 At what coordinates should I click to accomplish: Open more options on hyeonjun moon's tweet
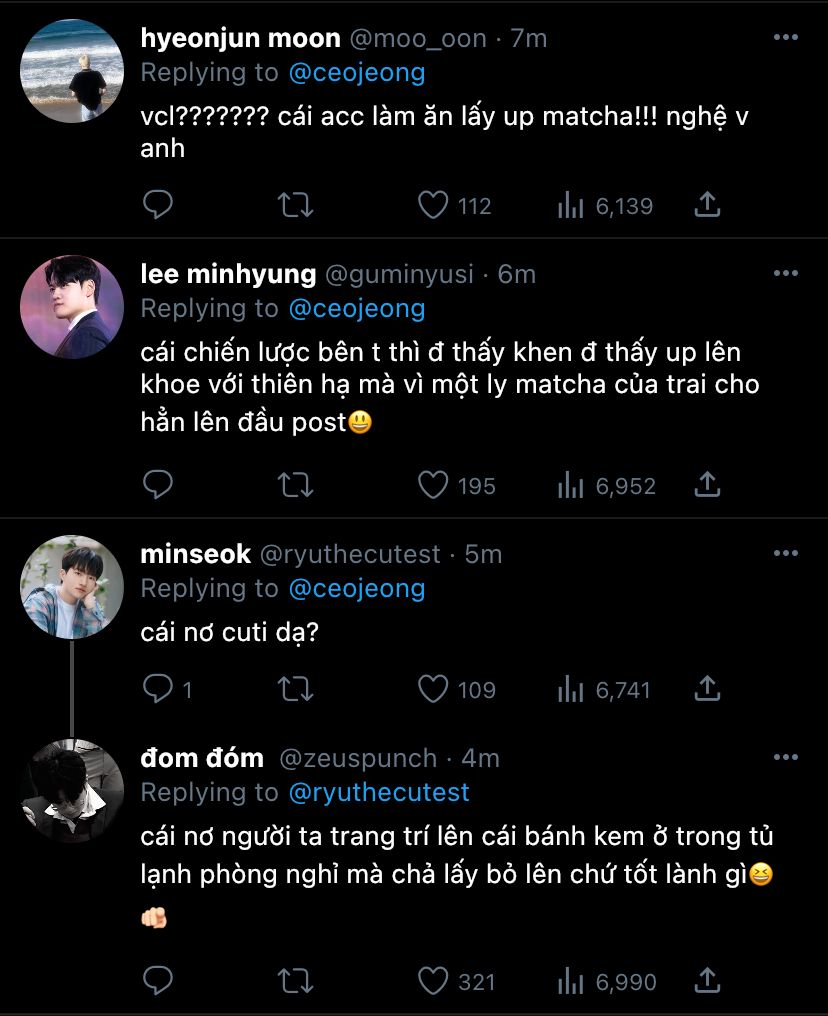pos(786,38)
